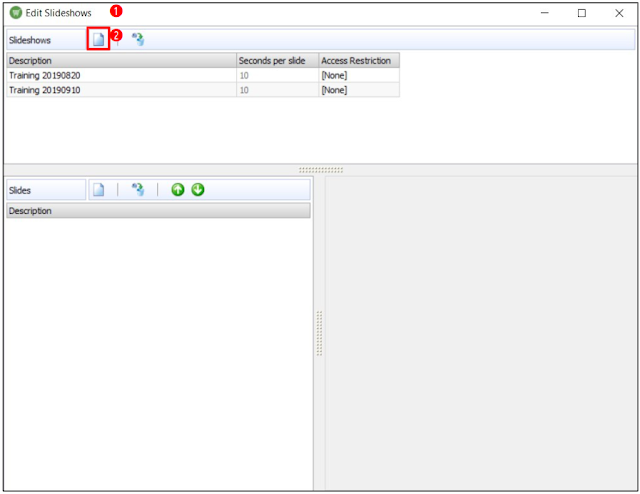Click the horizontal splitter grip between panels
The height and width of the screenshot is (494, 640).
pyautogui.click(x=321, y=170)
